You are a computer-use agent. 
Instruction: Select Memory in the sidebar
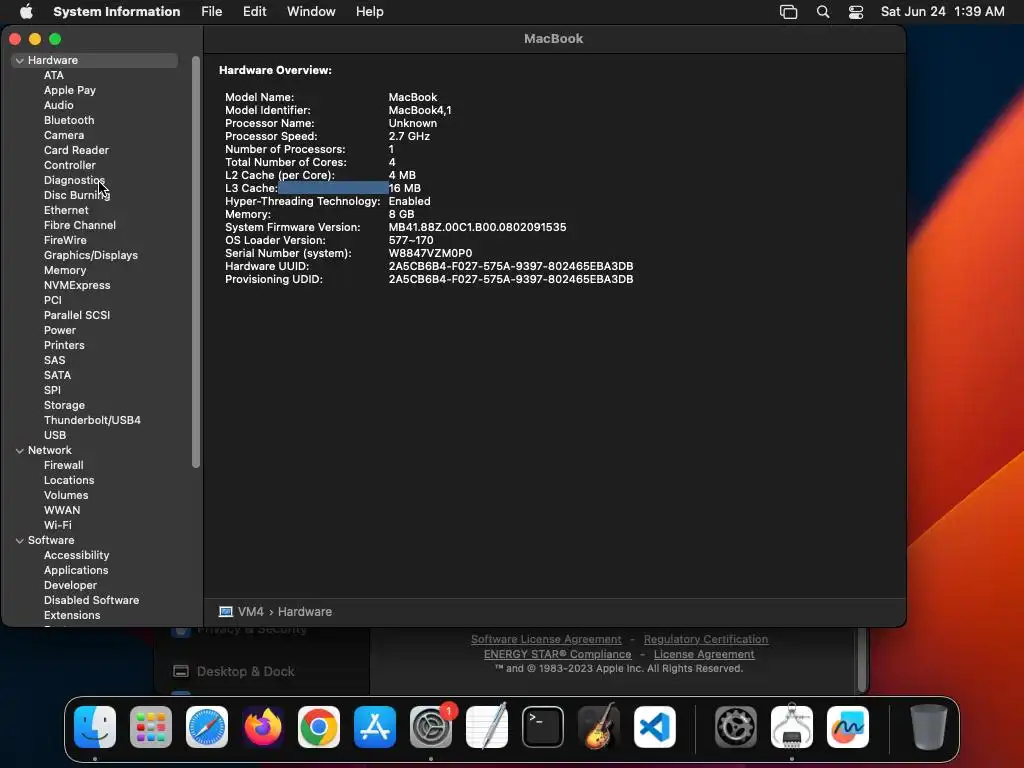(65, 270)
